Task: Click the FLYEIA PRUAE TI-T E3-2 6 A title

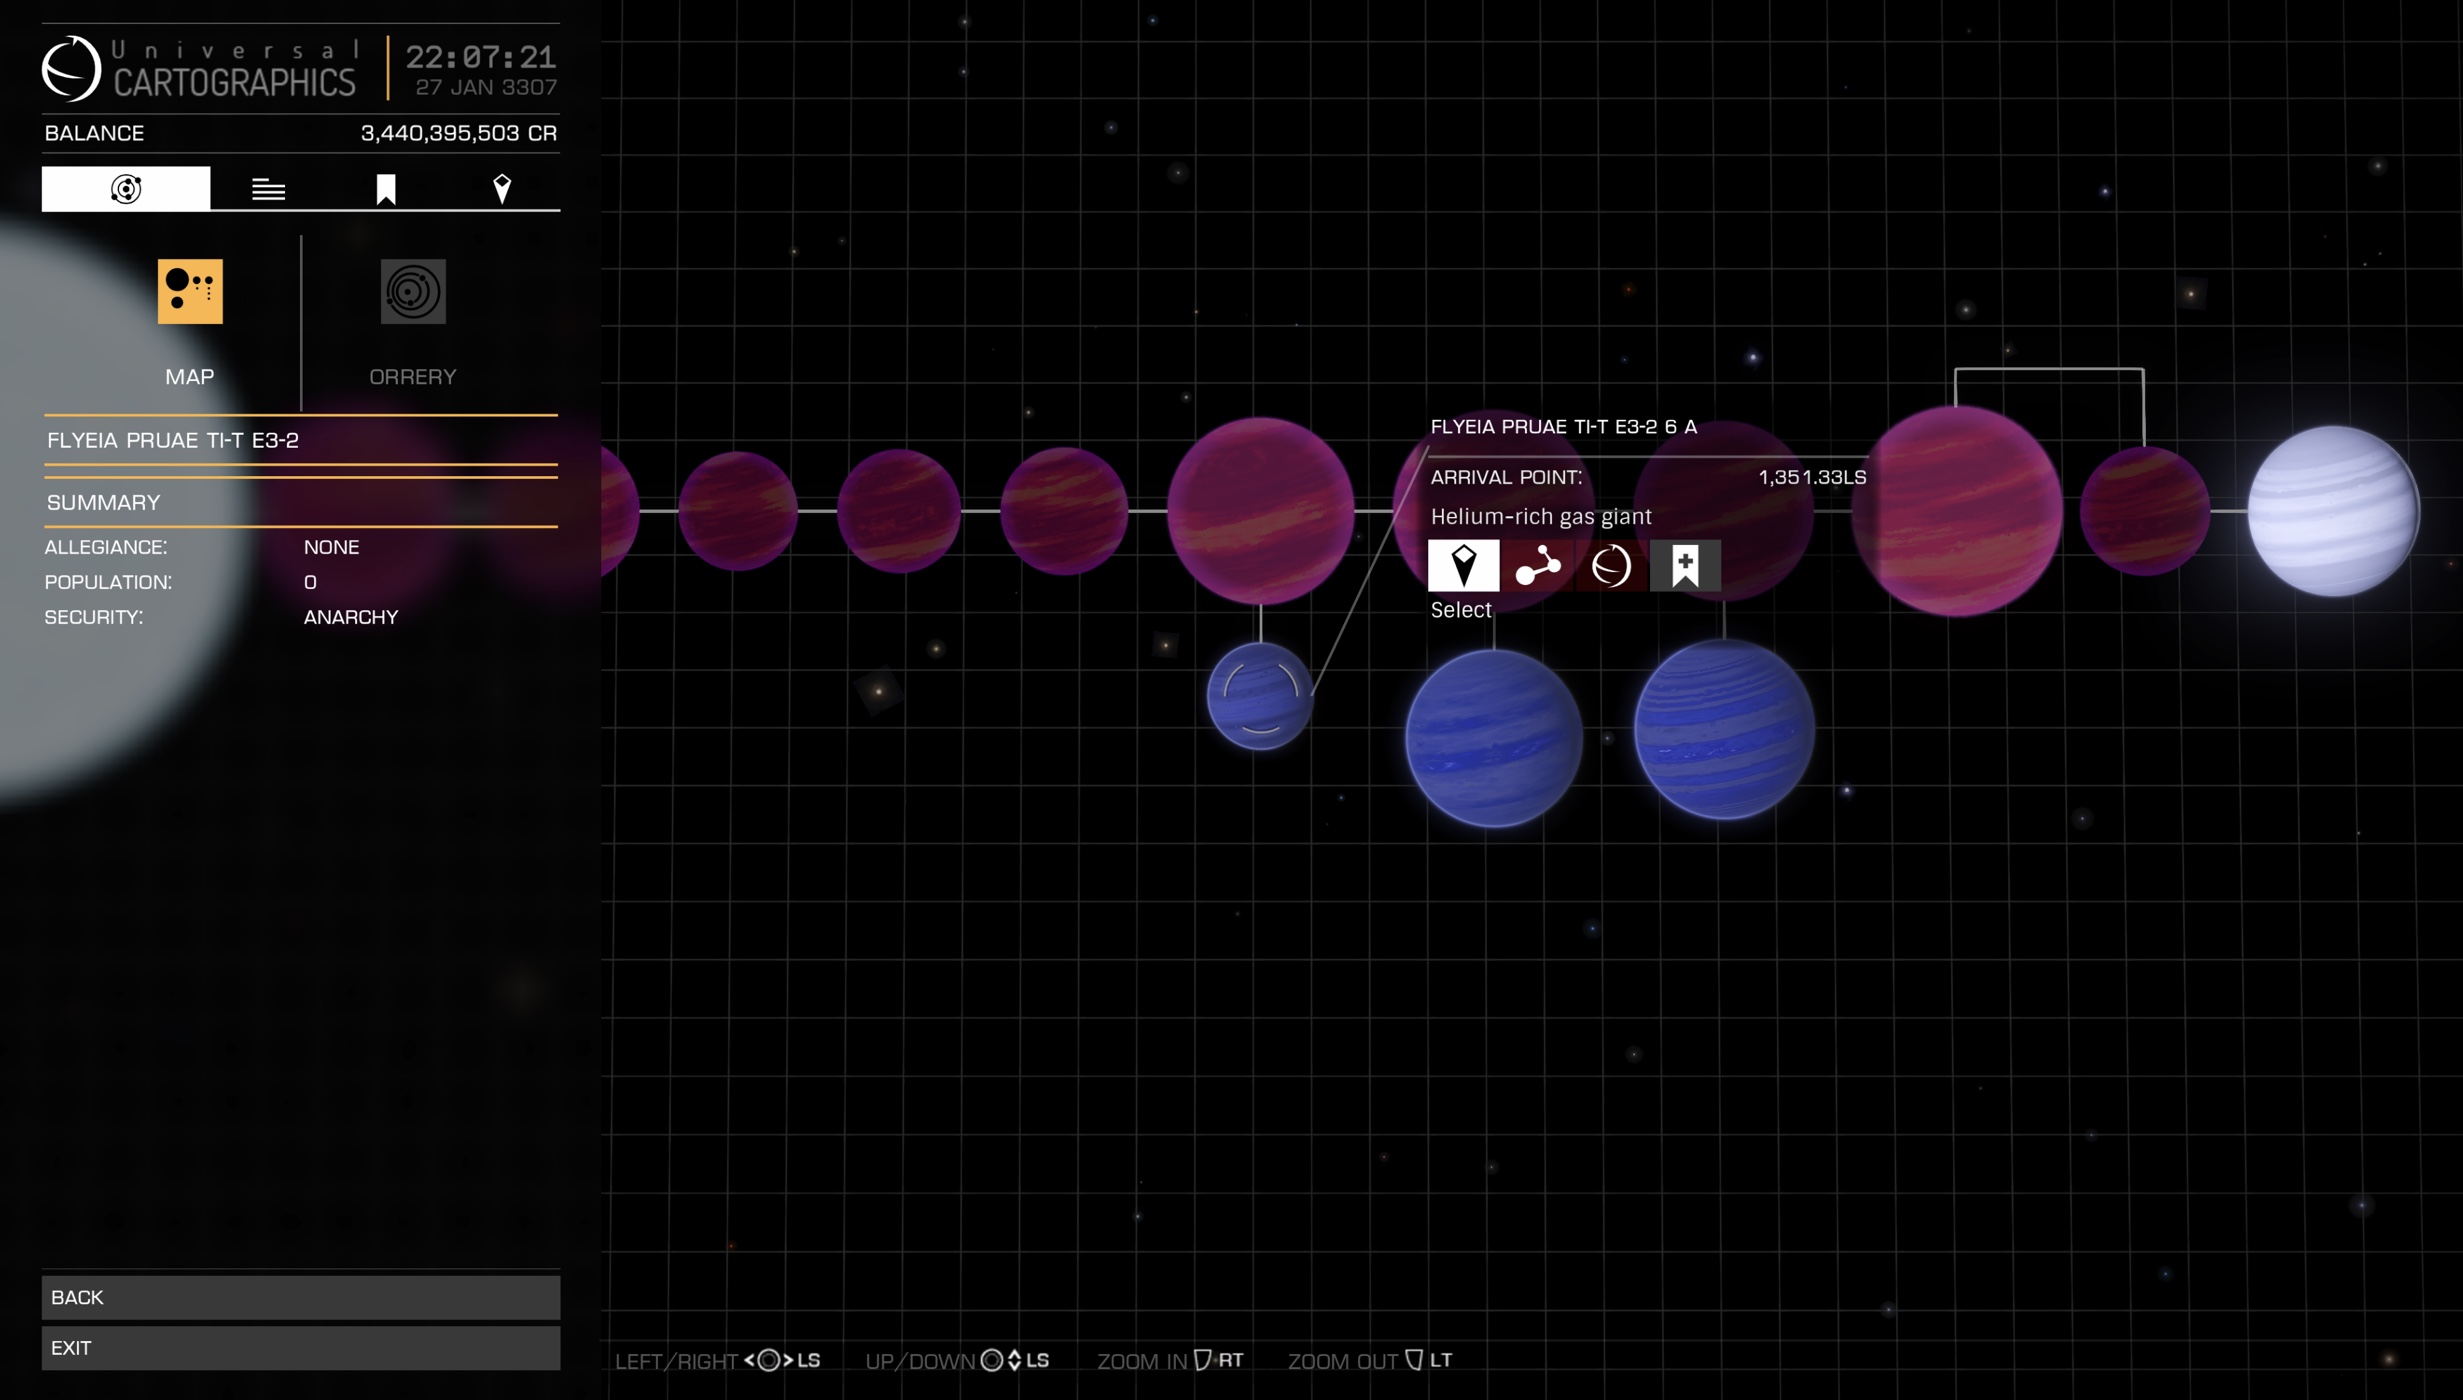Action: click(1563, 427)
